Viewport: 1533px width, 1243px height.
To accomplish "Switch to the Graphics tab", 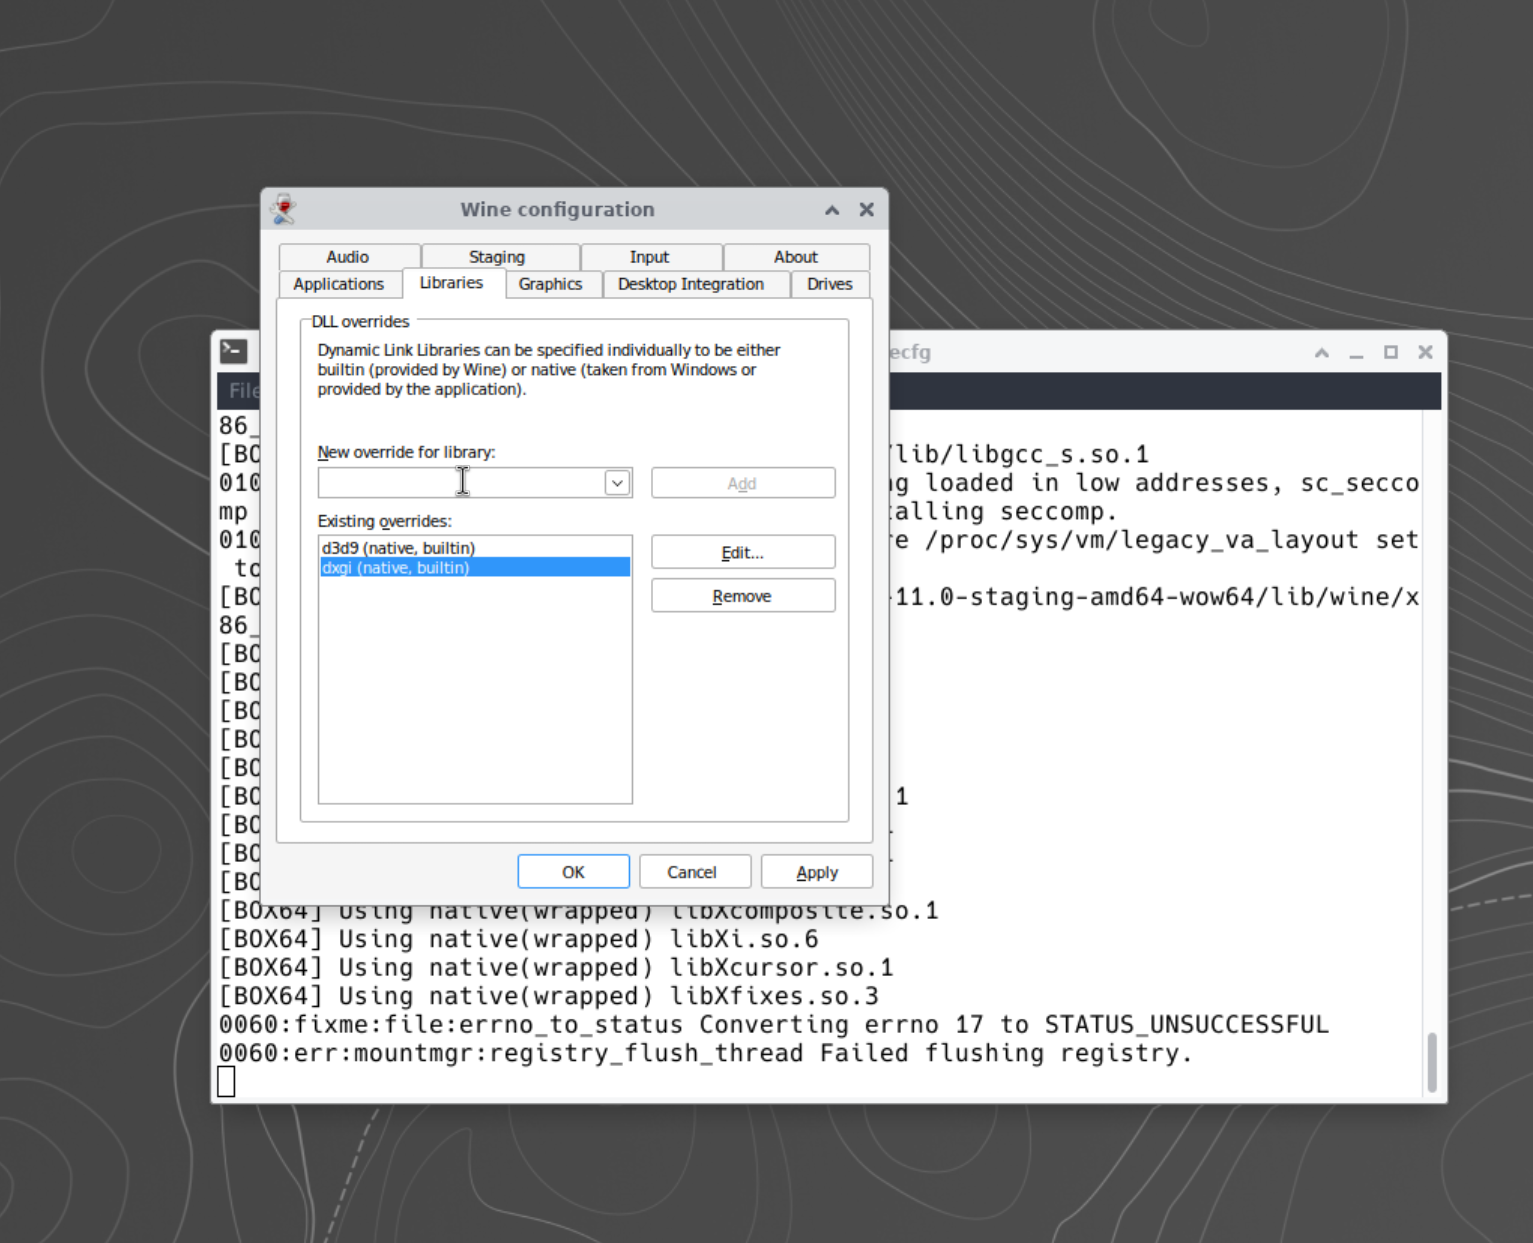I will click(x=550, y=284).
